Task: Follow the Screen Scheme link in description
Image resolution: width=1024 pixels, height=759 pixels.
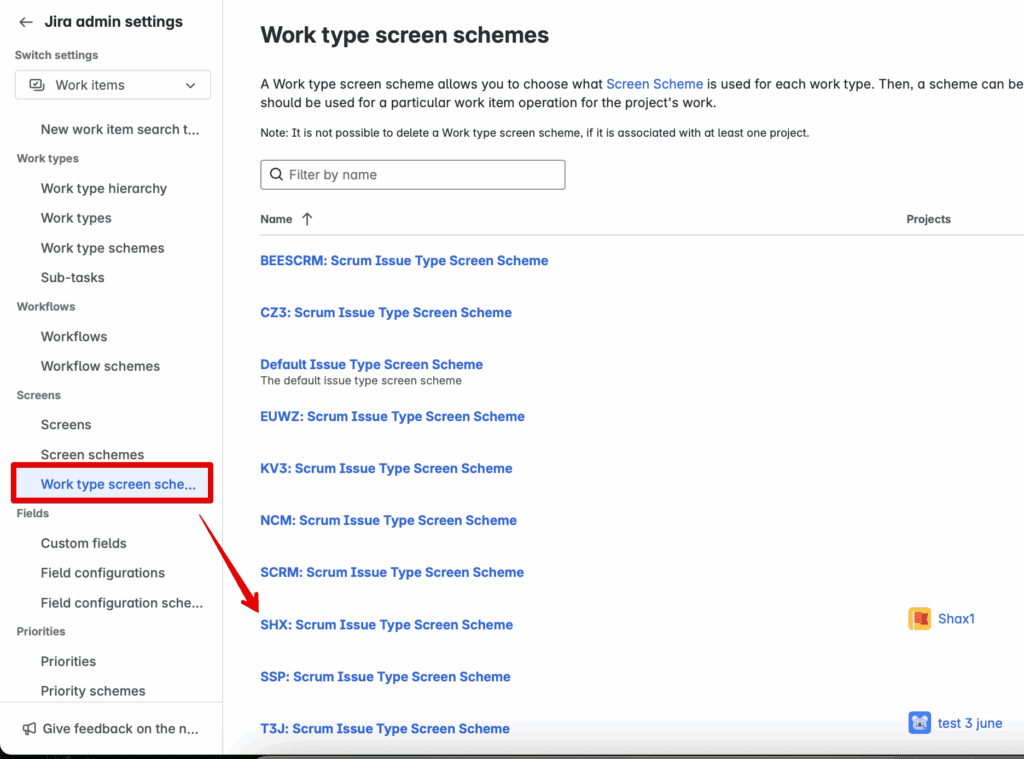Action: pos(654,84)
